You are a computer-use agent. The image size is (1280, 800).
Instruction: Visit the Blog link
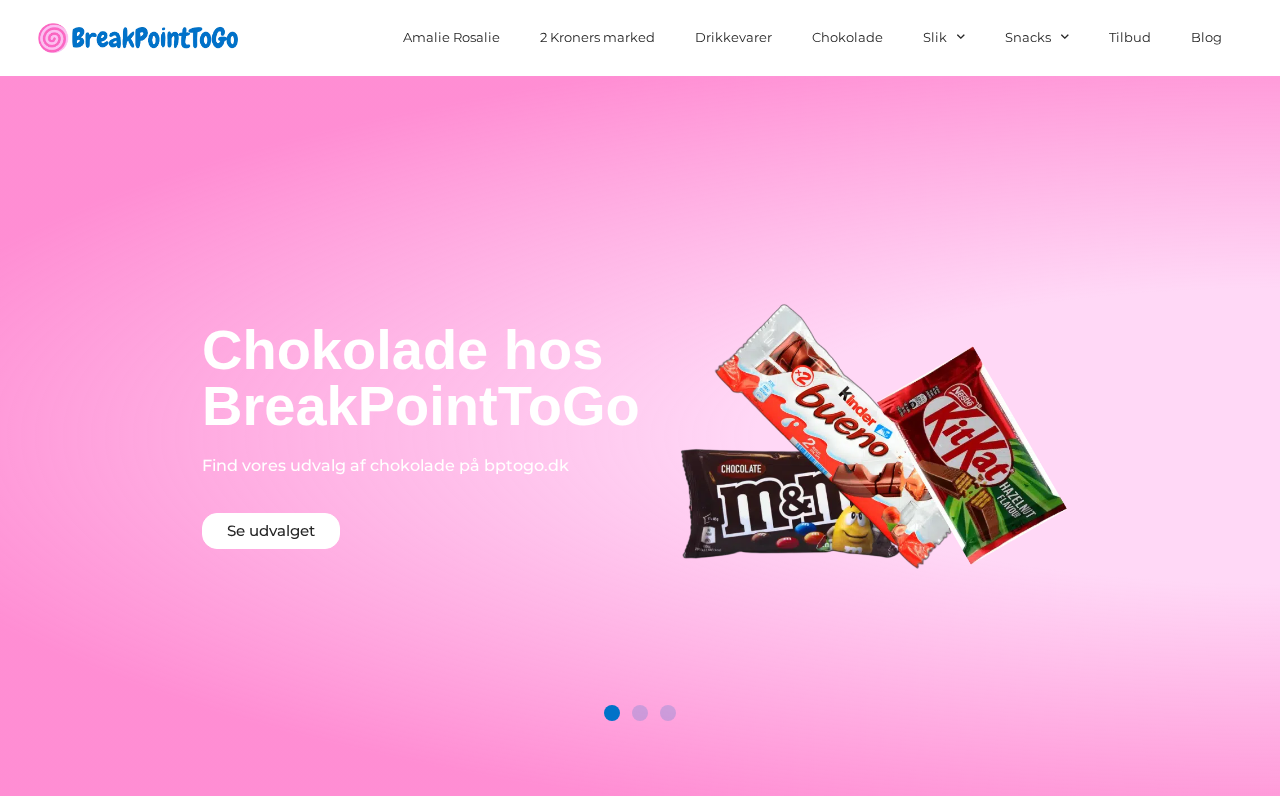coord(1206,37)
